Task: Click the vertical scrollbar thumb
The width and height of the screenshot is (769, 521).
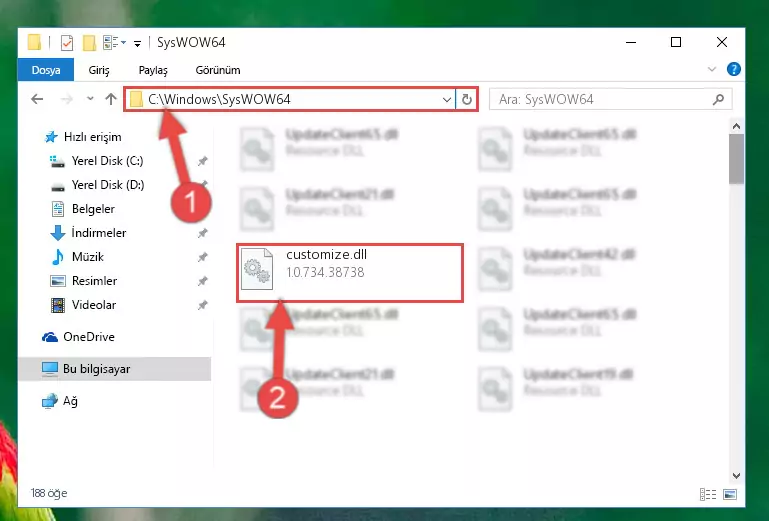Action: (x=736, y=159)
